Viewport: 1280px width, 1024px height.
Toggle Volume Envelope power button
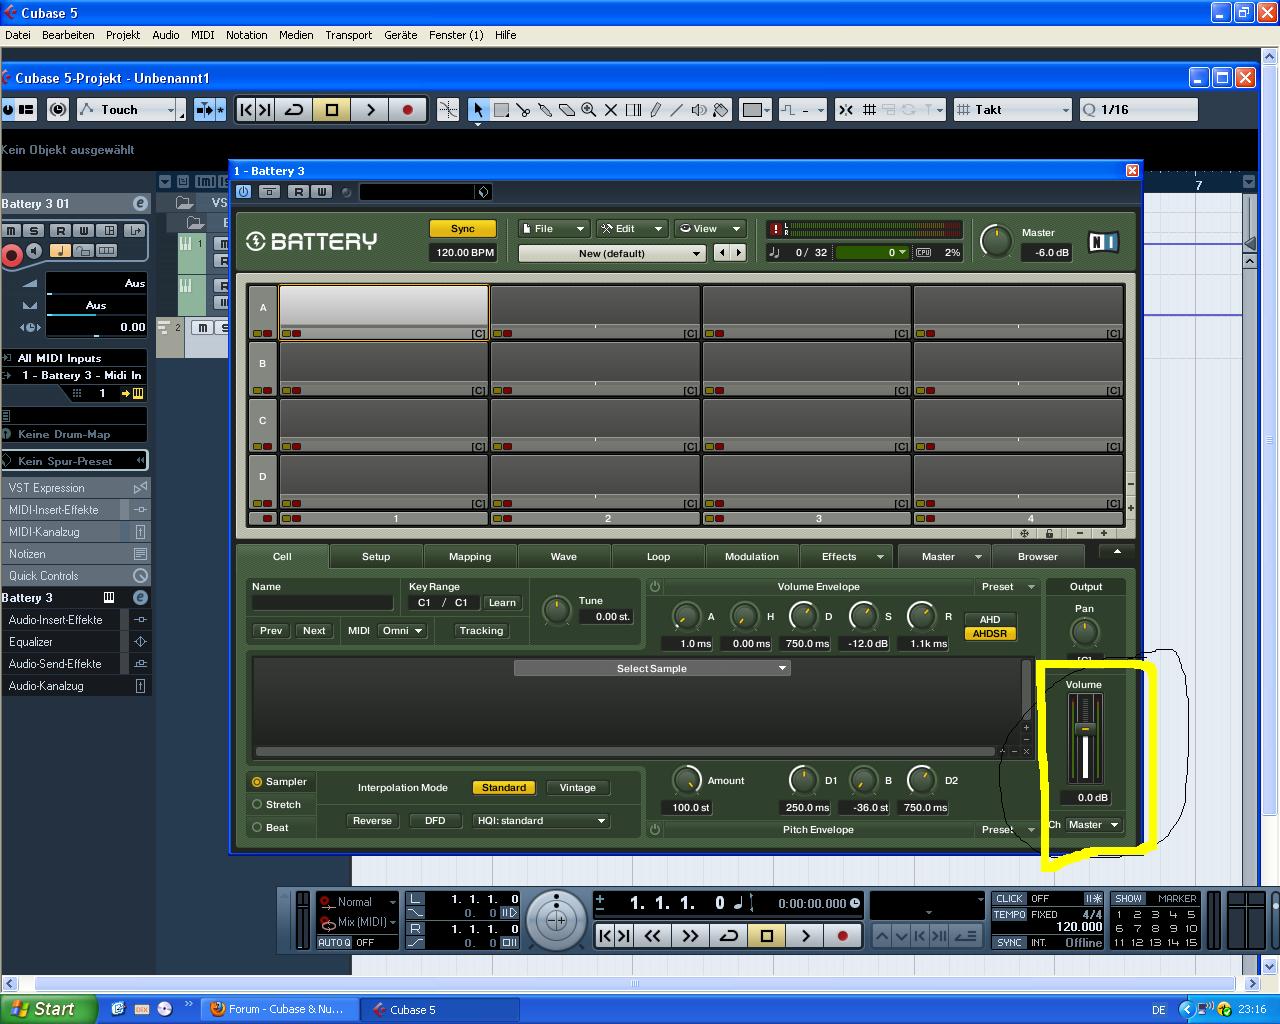pyautogui.click(x=655, y=587)
